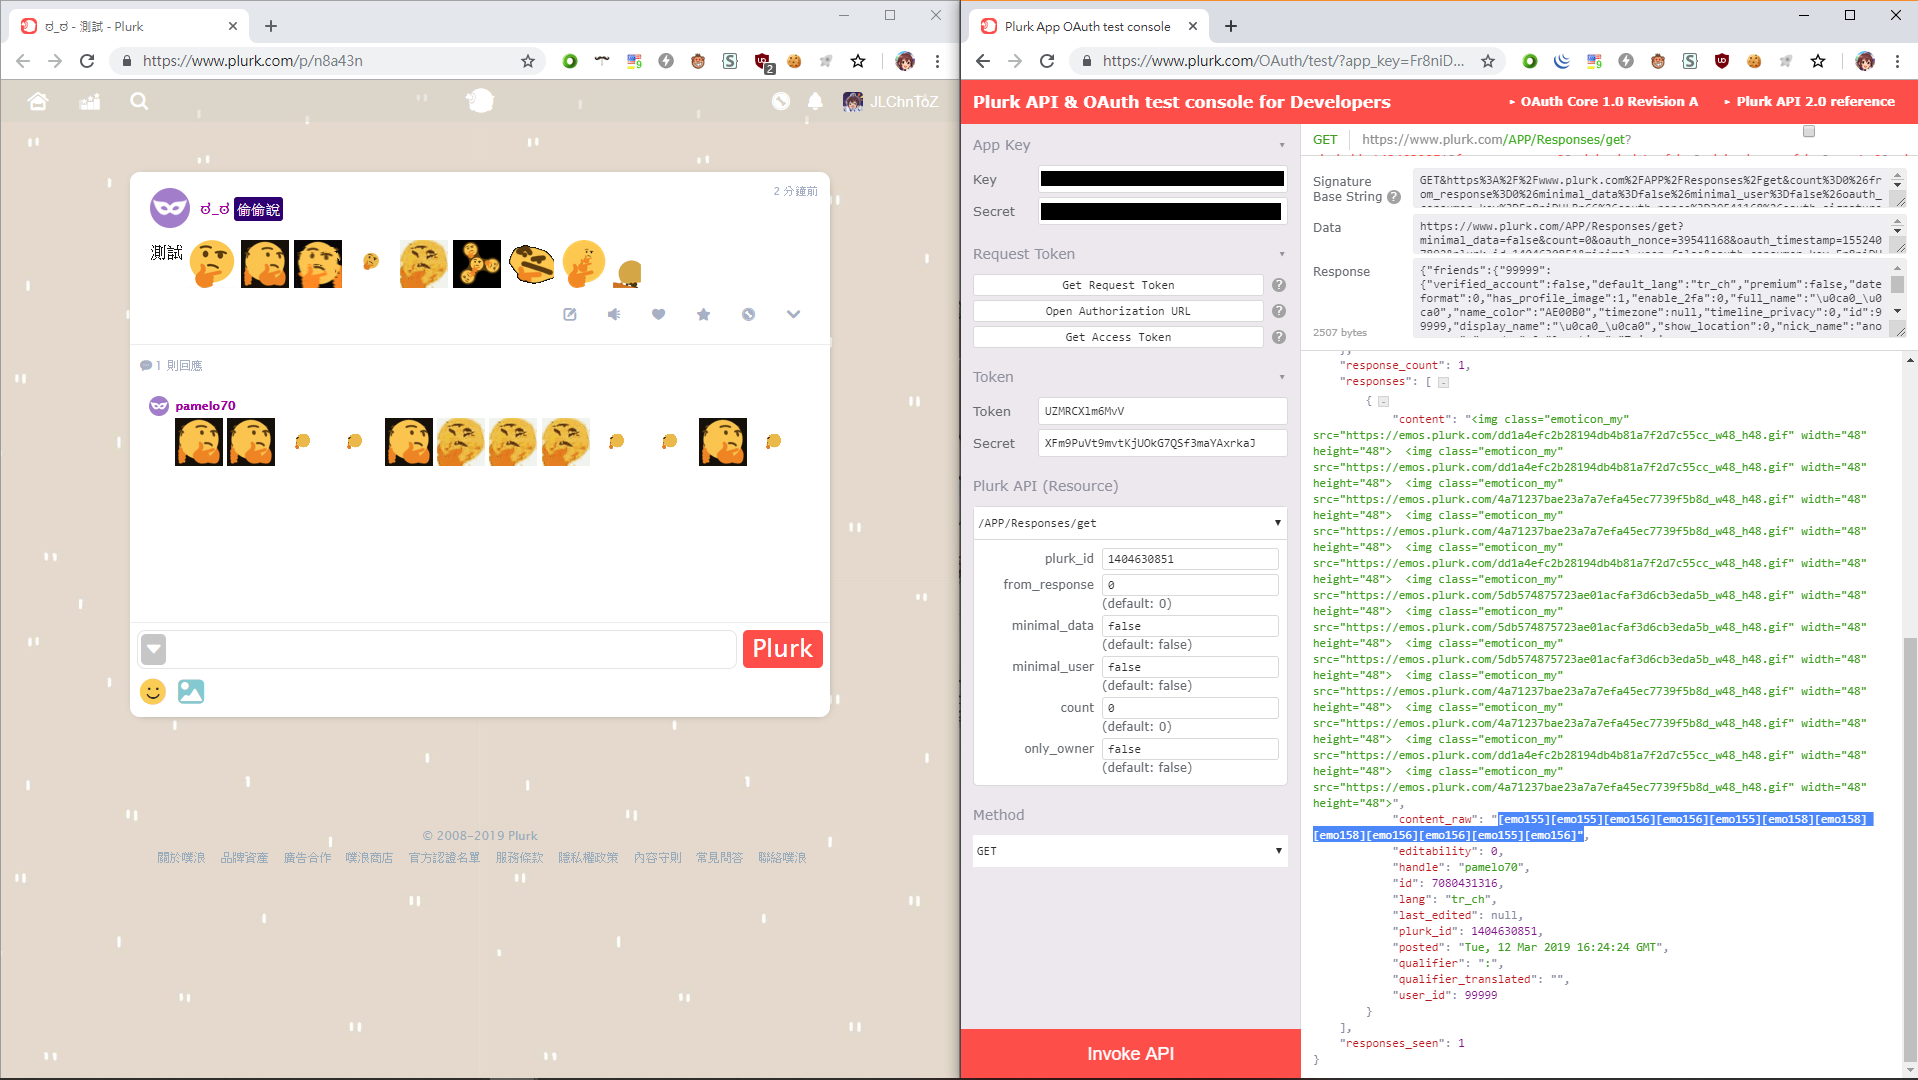The width and height of the screenshot is (1918, 1080).
Task: Collapse the "responses" JSON array
Action: point(1443,382)
